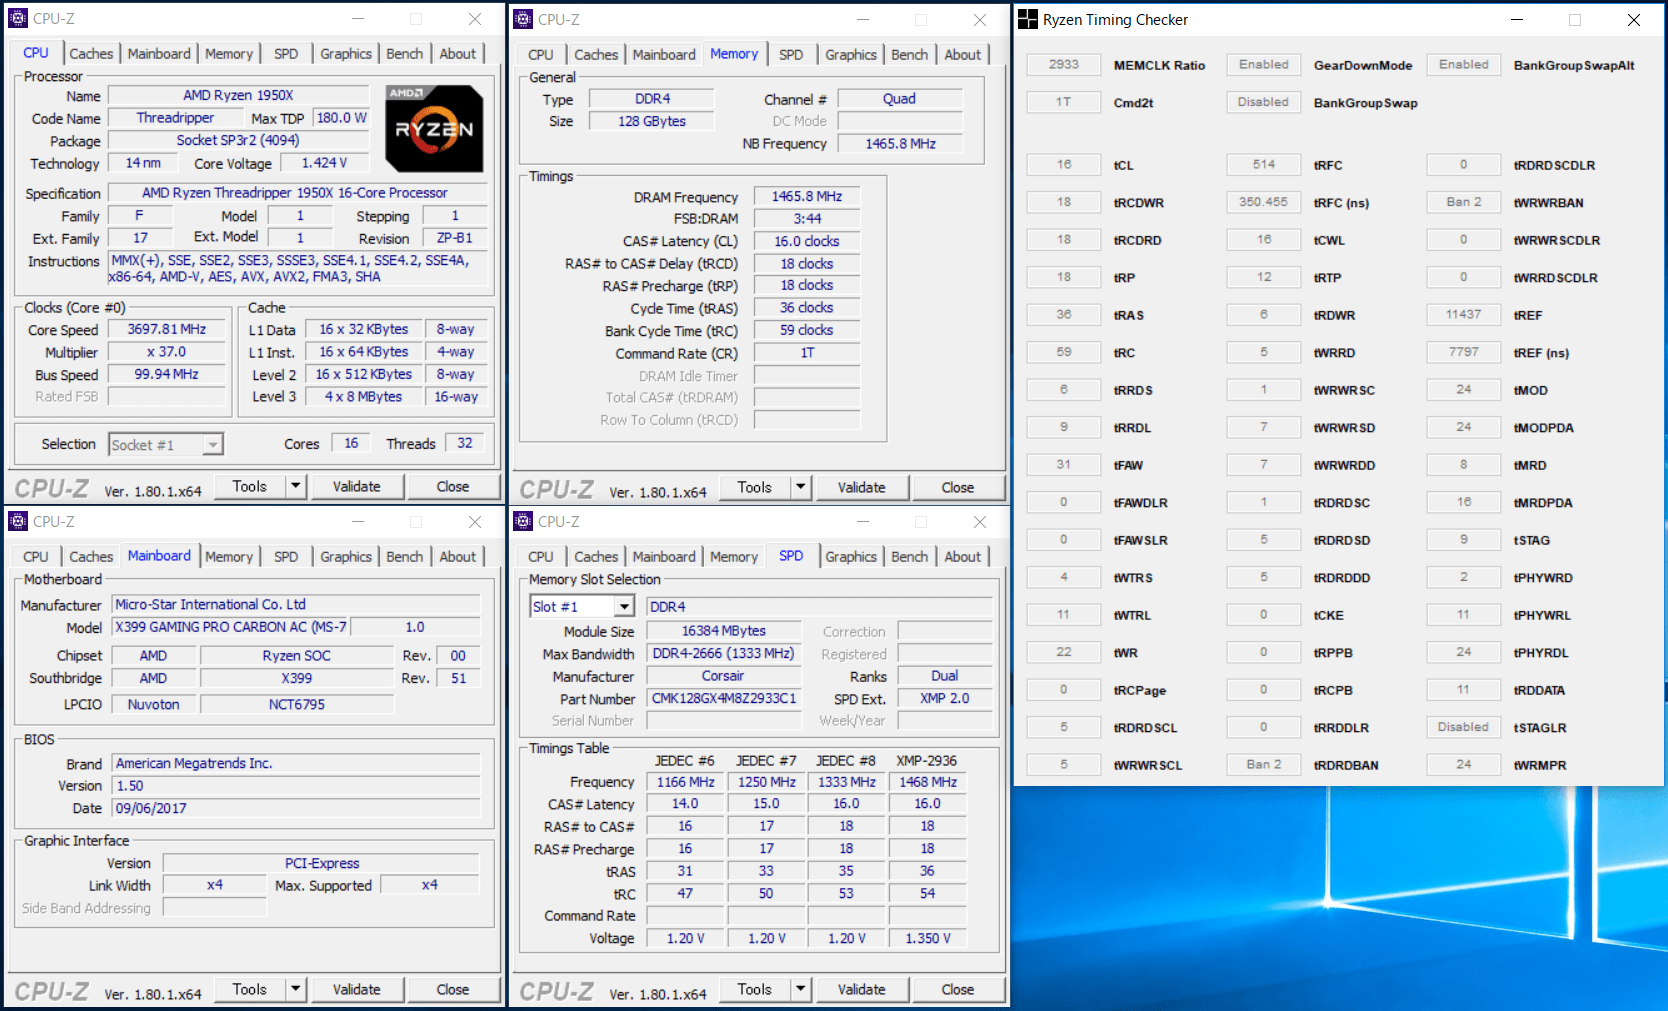Image resolution: width=1668 pixels, height=1011 pixels.
Task: Click the Cmd2t 1T value field
Action: click(1064, 102)
